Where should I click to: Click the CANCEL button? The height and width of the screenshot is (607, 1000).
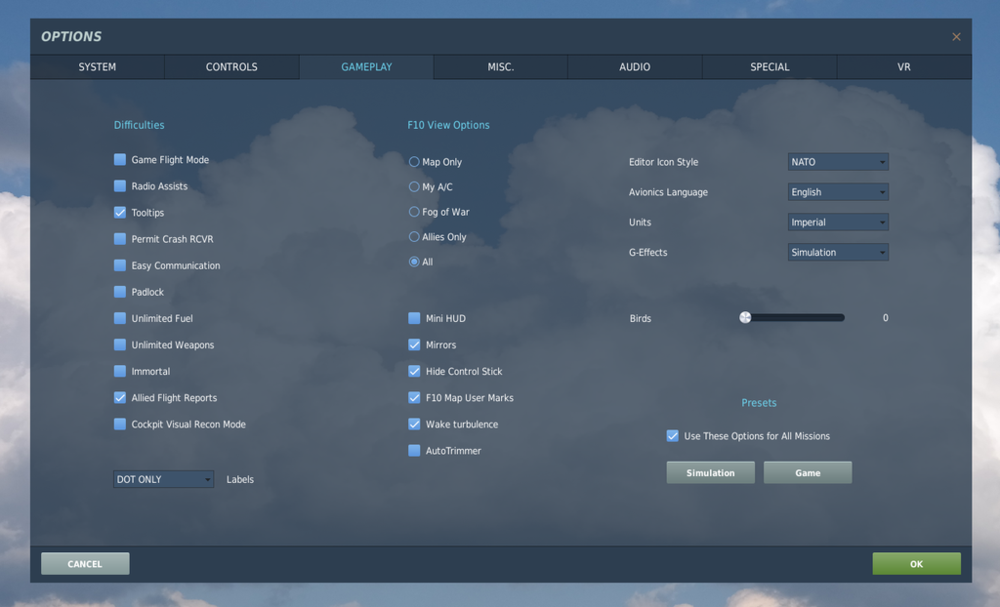(x=85, y=564)
